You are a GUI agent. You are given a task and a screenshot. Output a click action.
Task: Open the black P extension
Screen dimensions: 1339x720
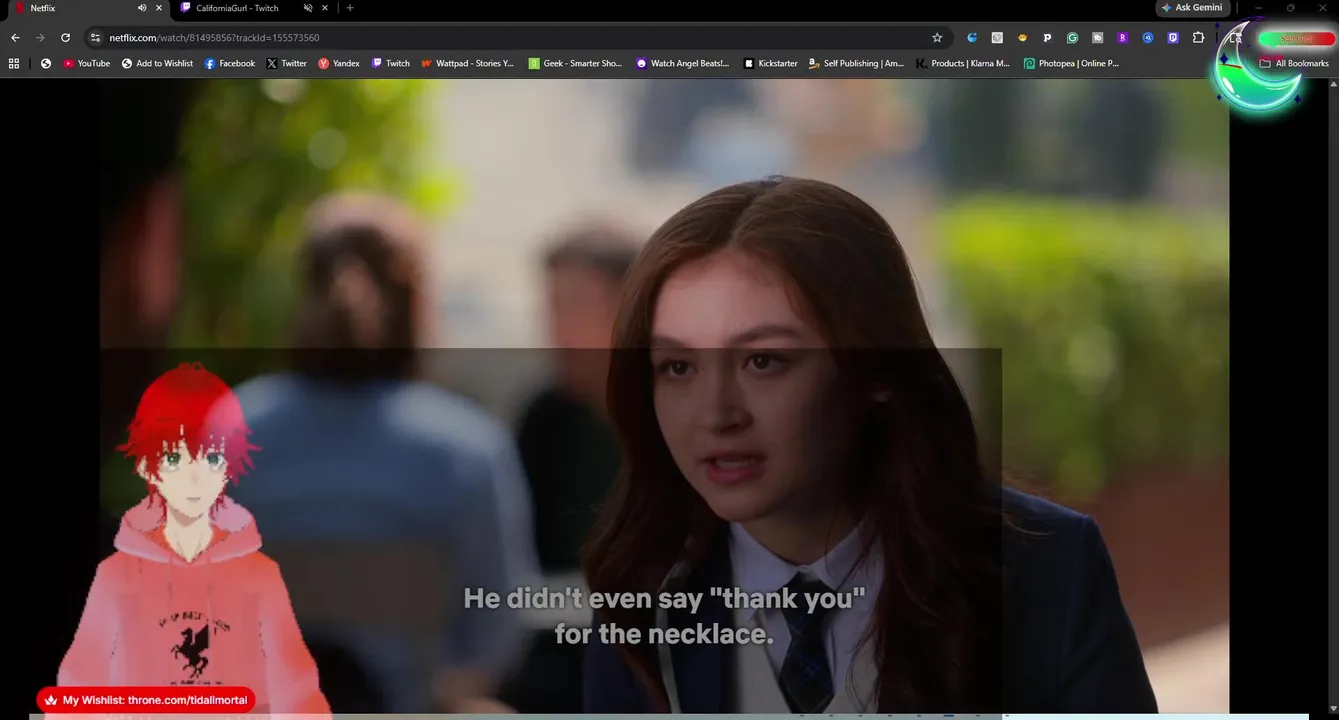[x=1047, y=38]
